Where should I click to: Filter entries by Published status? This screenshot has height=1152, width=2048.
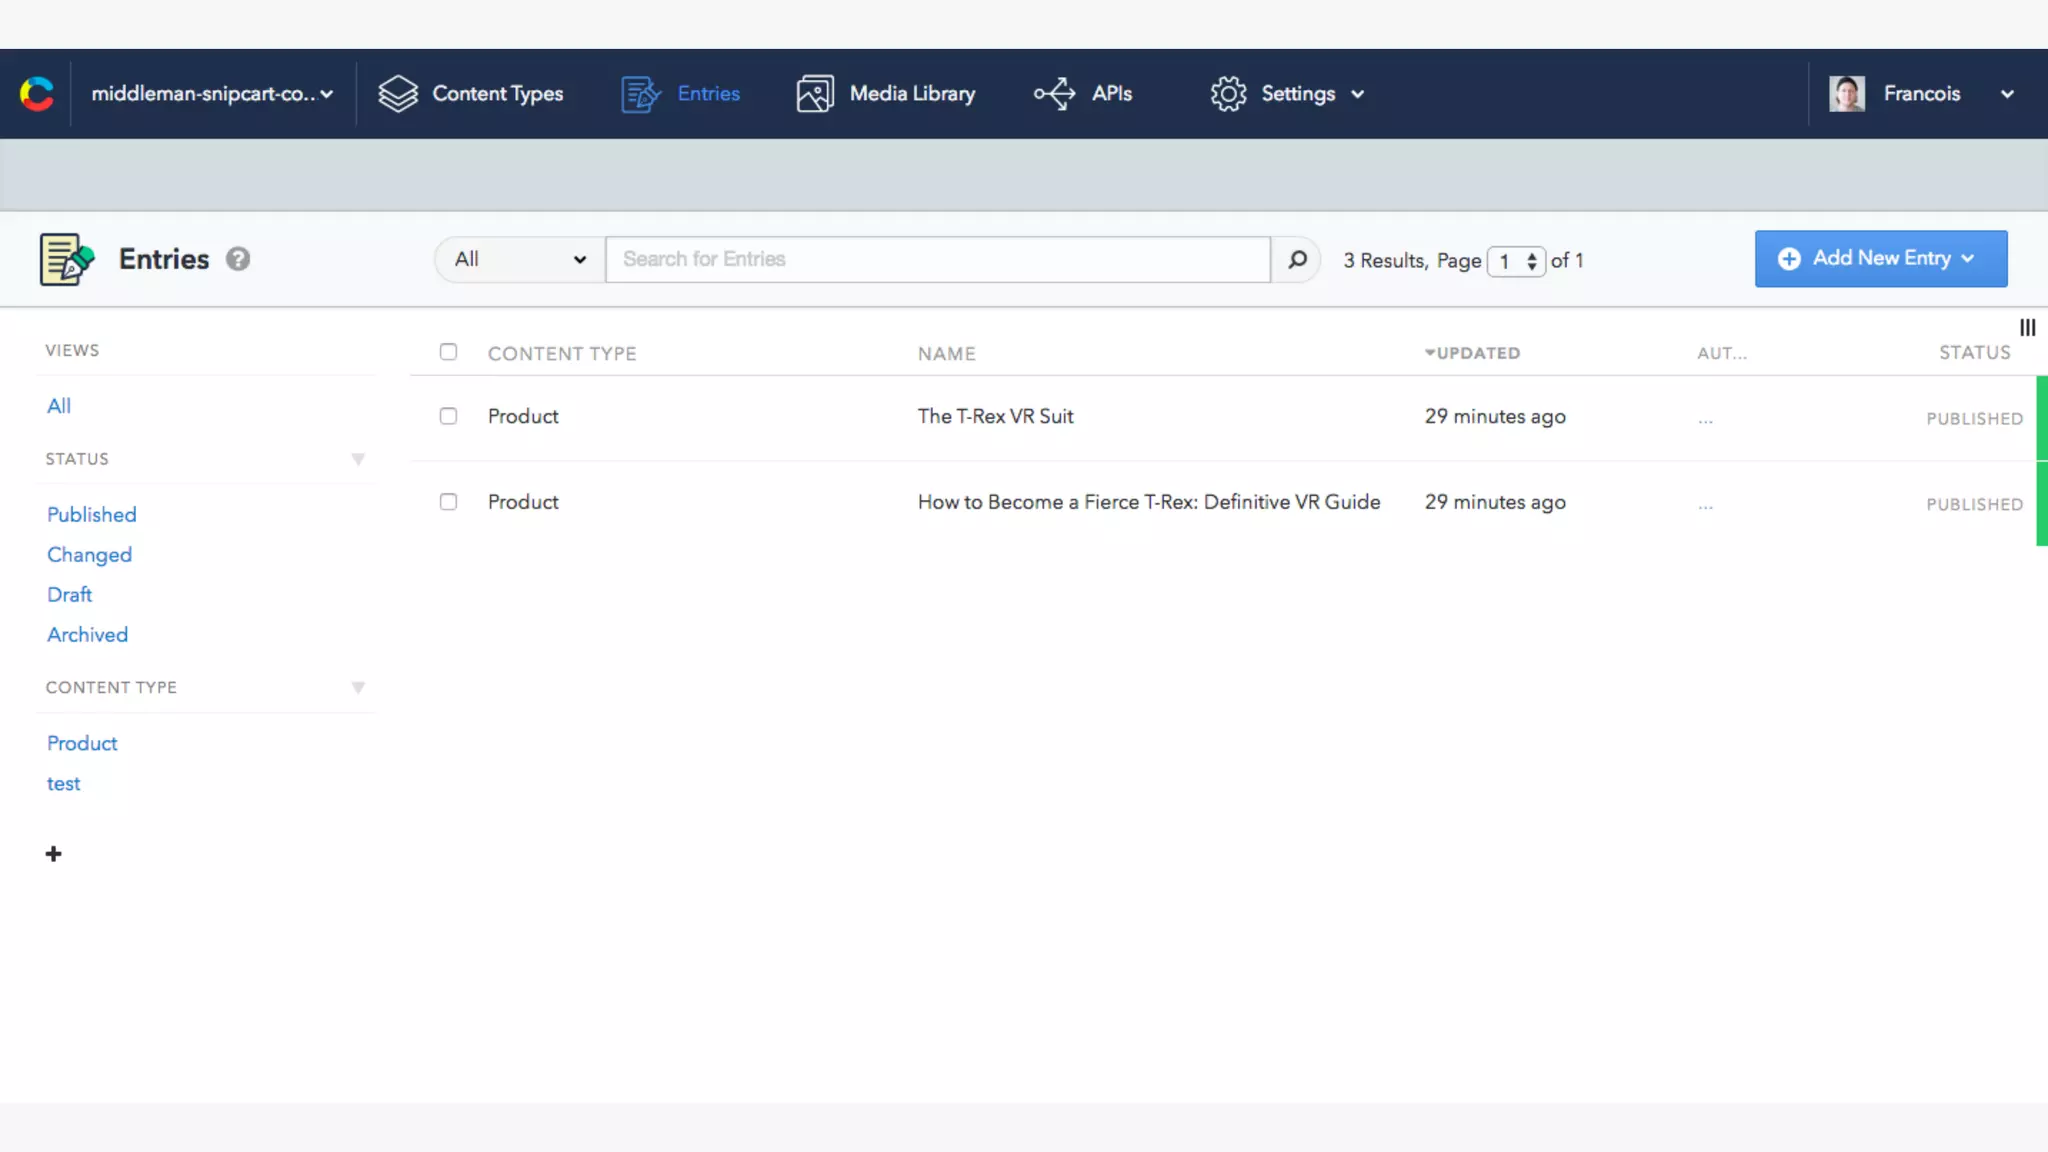(x=92, y=515)
